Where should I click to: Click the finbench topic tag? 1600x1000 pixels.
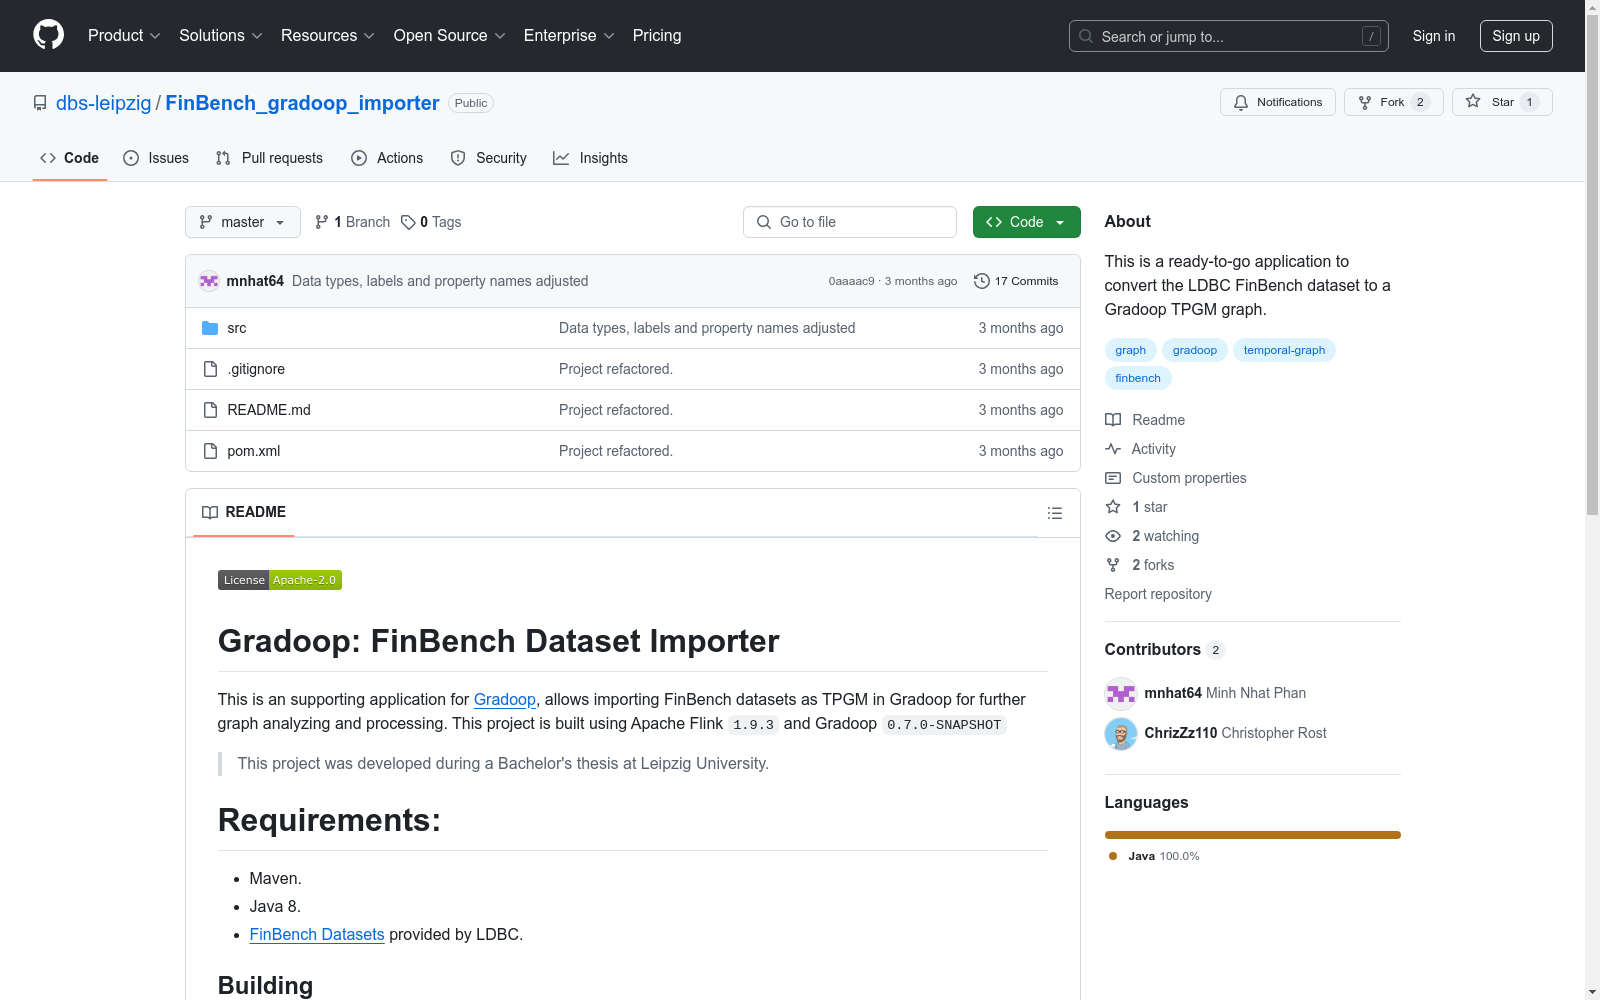pos(1138,378)
